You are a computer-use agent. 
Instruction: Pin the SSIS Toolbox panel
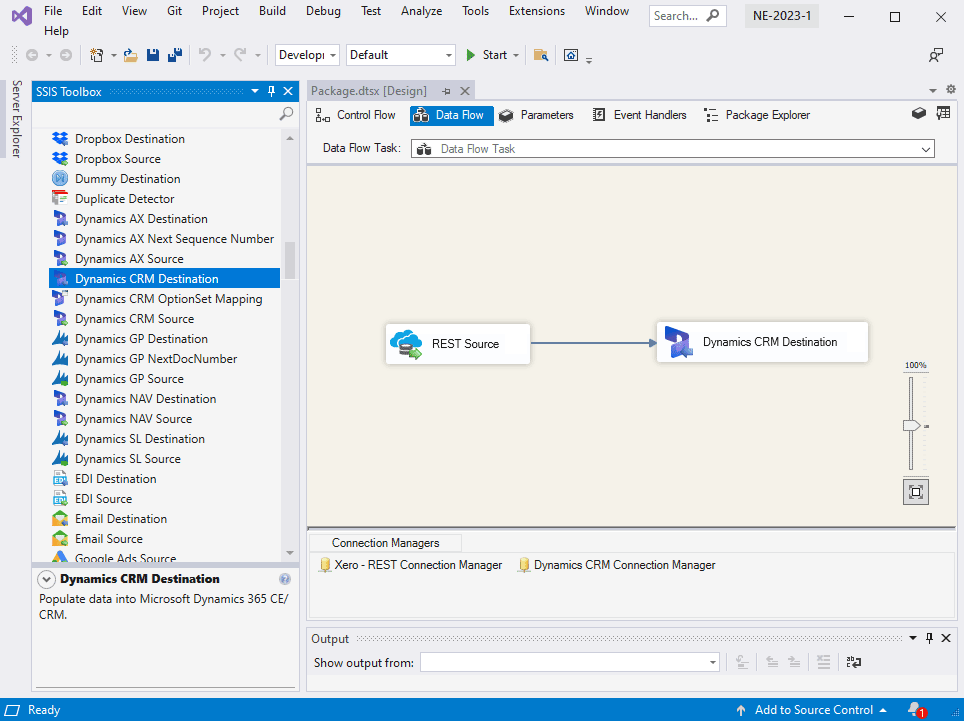[x=271, y=92]
